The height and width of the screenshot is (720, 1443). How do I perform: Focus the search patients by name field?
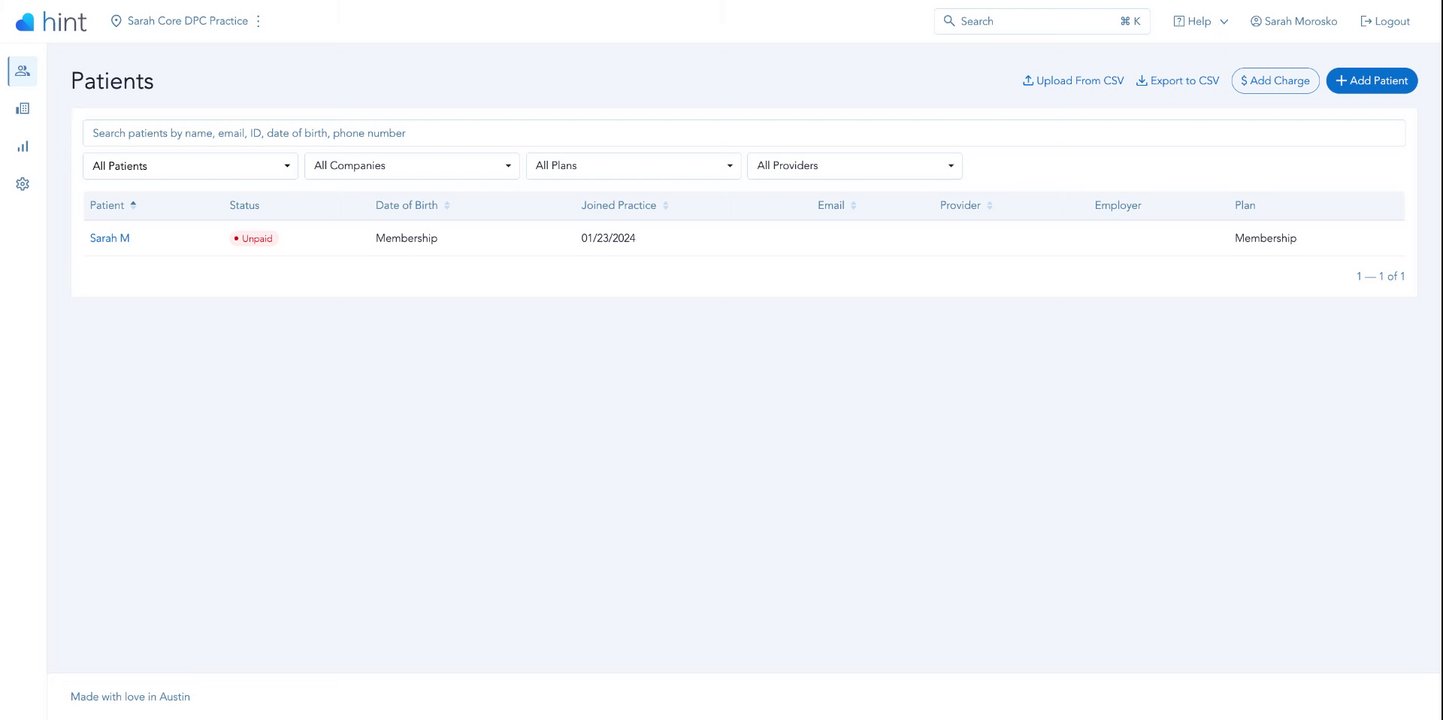(744, 133)
